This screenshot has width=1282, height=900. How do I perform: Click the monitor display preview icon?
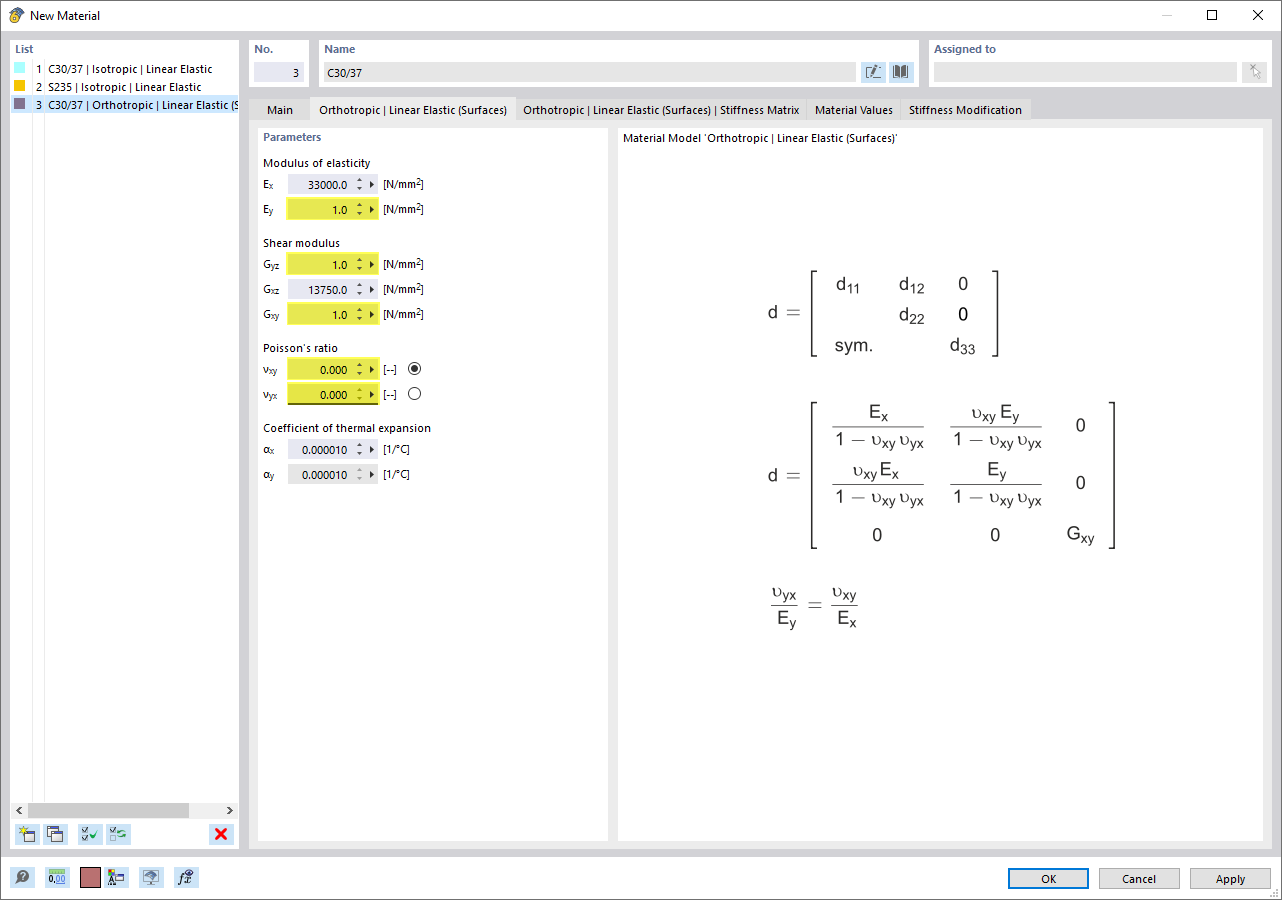(x=151, y=877)
